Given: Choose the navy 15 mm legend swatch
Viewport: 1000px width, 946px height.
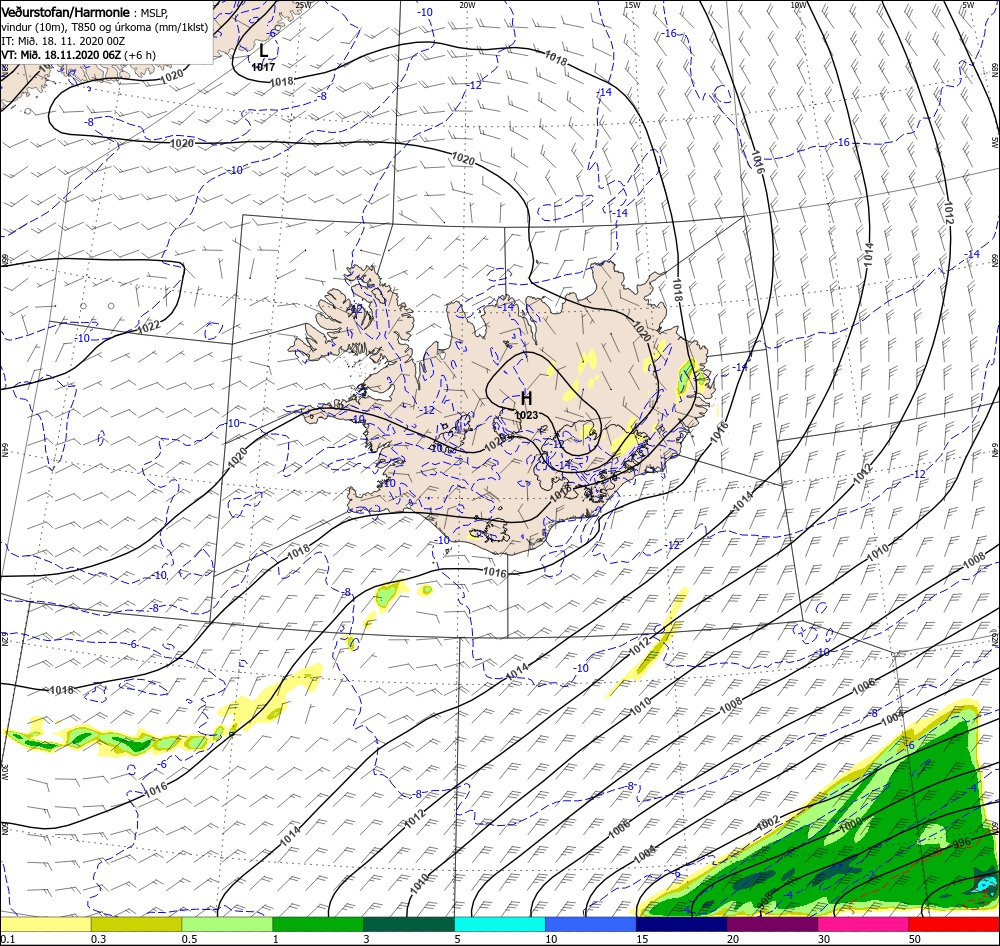Looking at the screenshot, I should coord(682,925).
